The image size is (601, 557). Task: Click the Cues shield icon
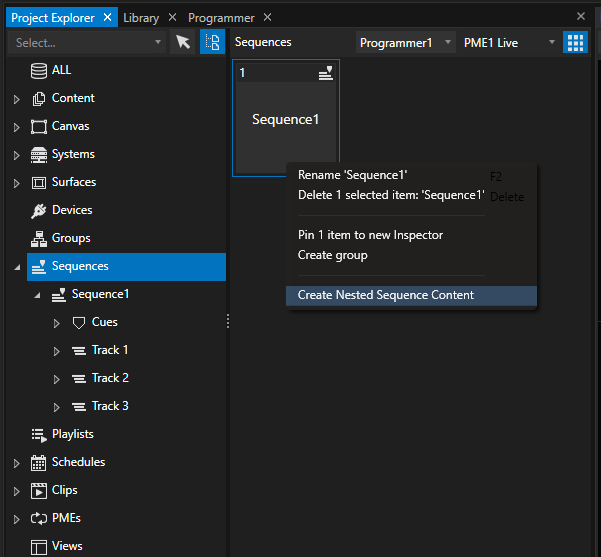tap(79, 322)
